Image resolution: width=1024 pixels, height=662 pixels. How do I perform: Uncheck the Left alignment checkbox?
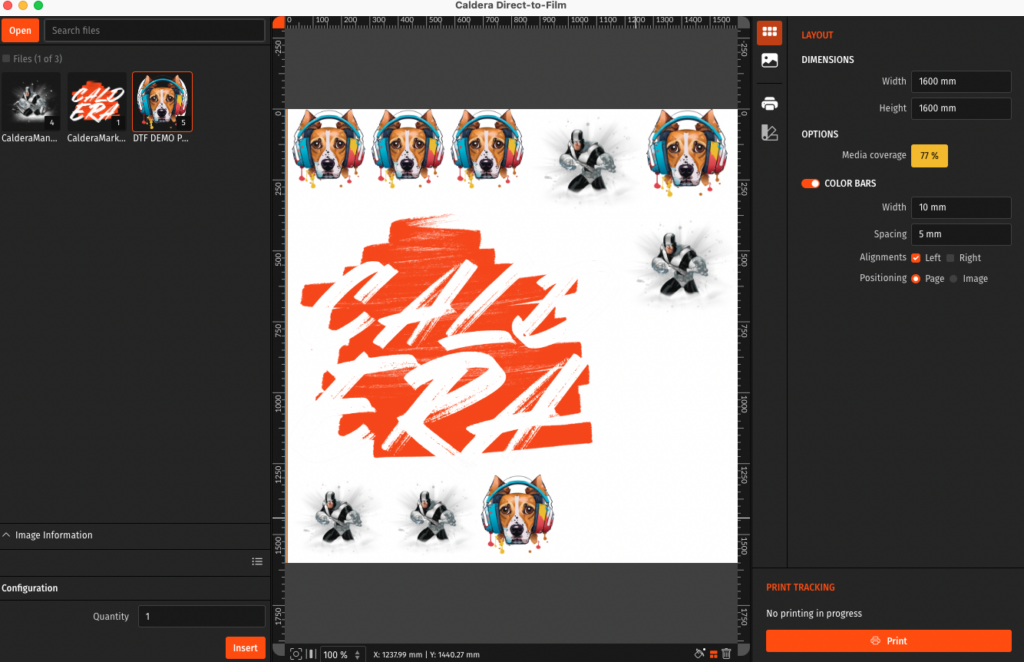(916, 258)
